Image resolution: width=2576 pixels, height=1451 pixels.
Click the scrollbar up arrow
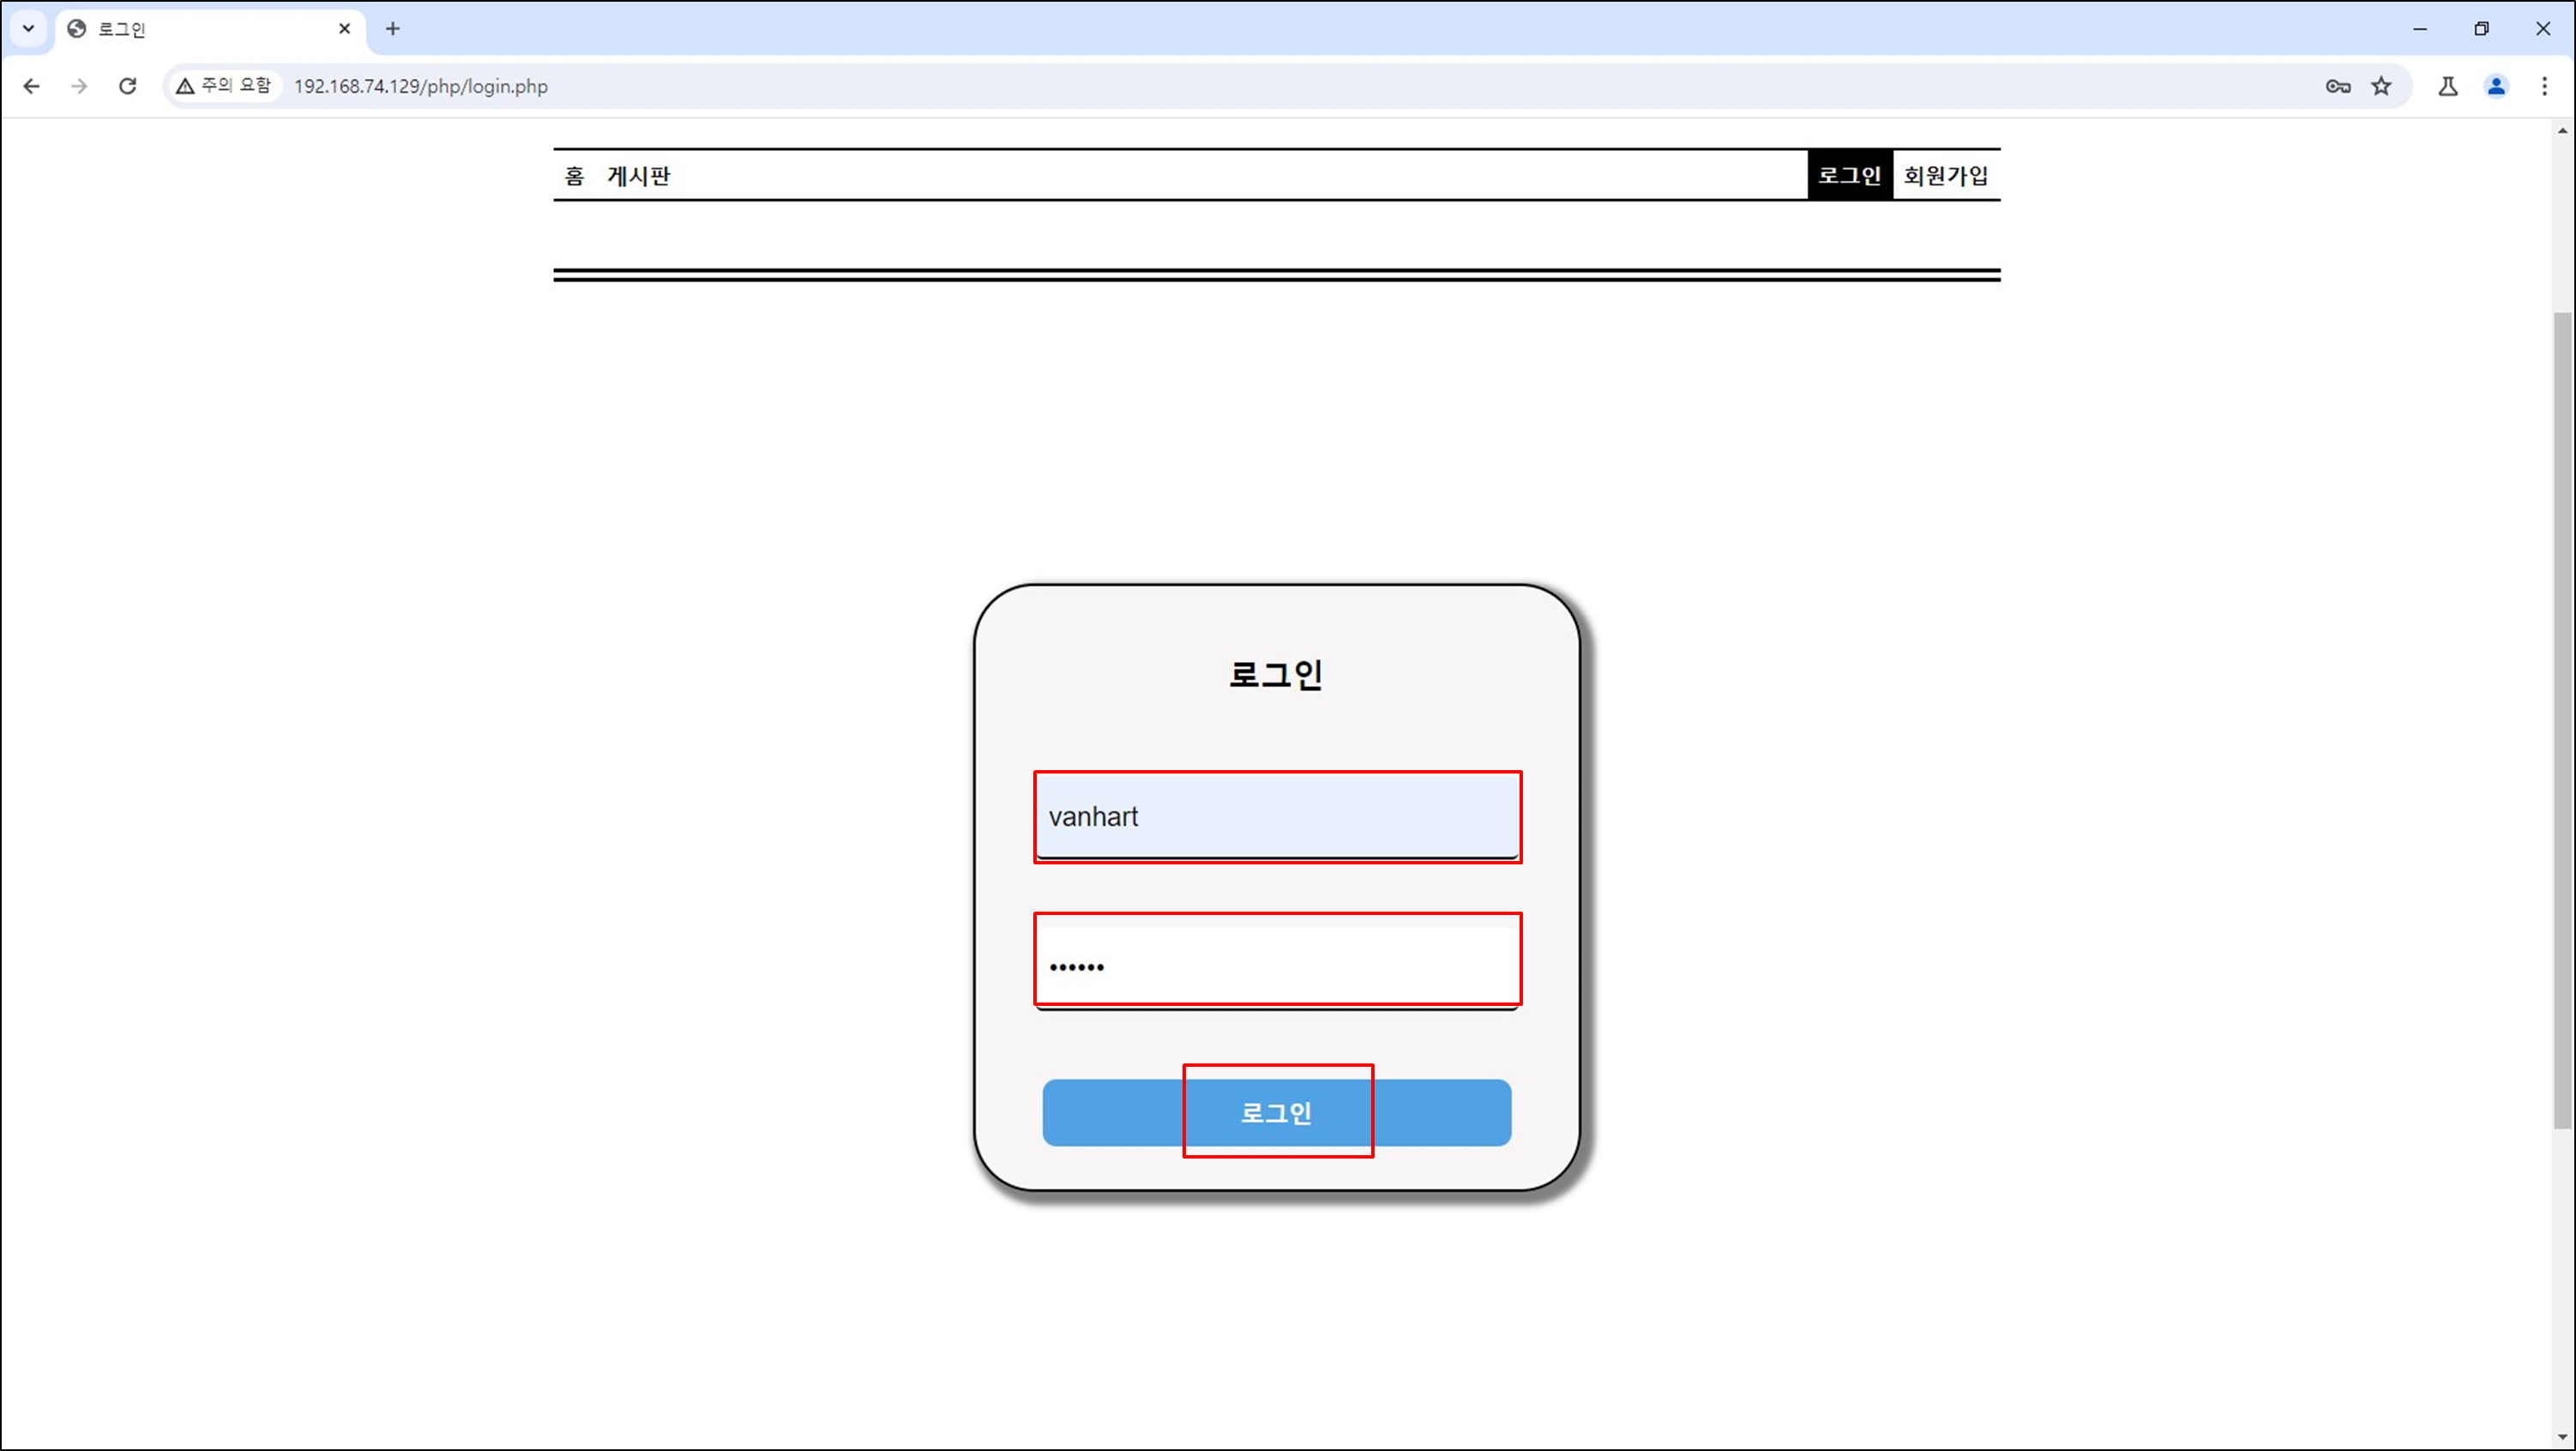[x=2563, y=130]
